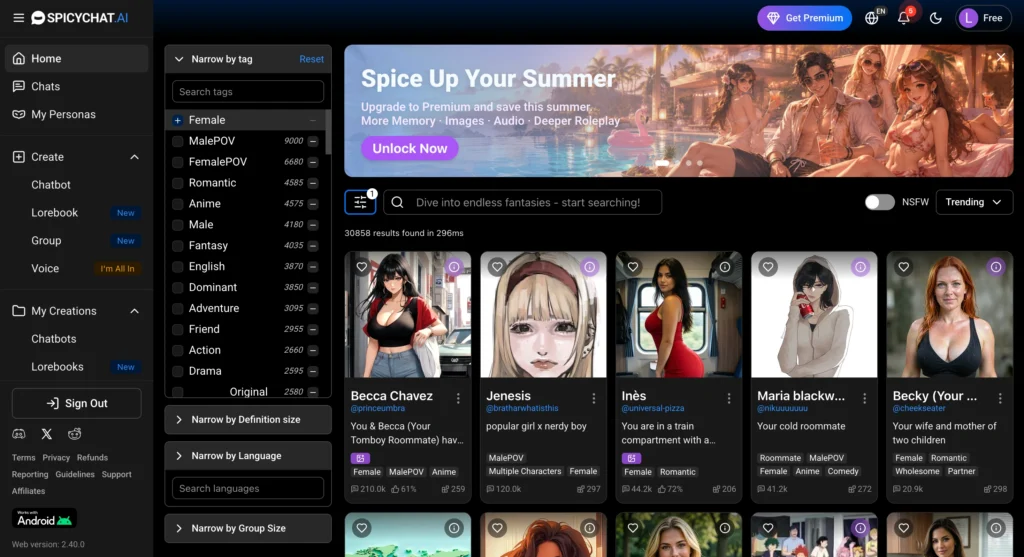Image resolution: width=1024 pixels, height=557 pixels.
Task: Favorite the Maria blackw... card heart
Action: point(768,267)
